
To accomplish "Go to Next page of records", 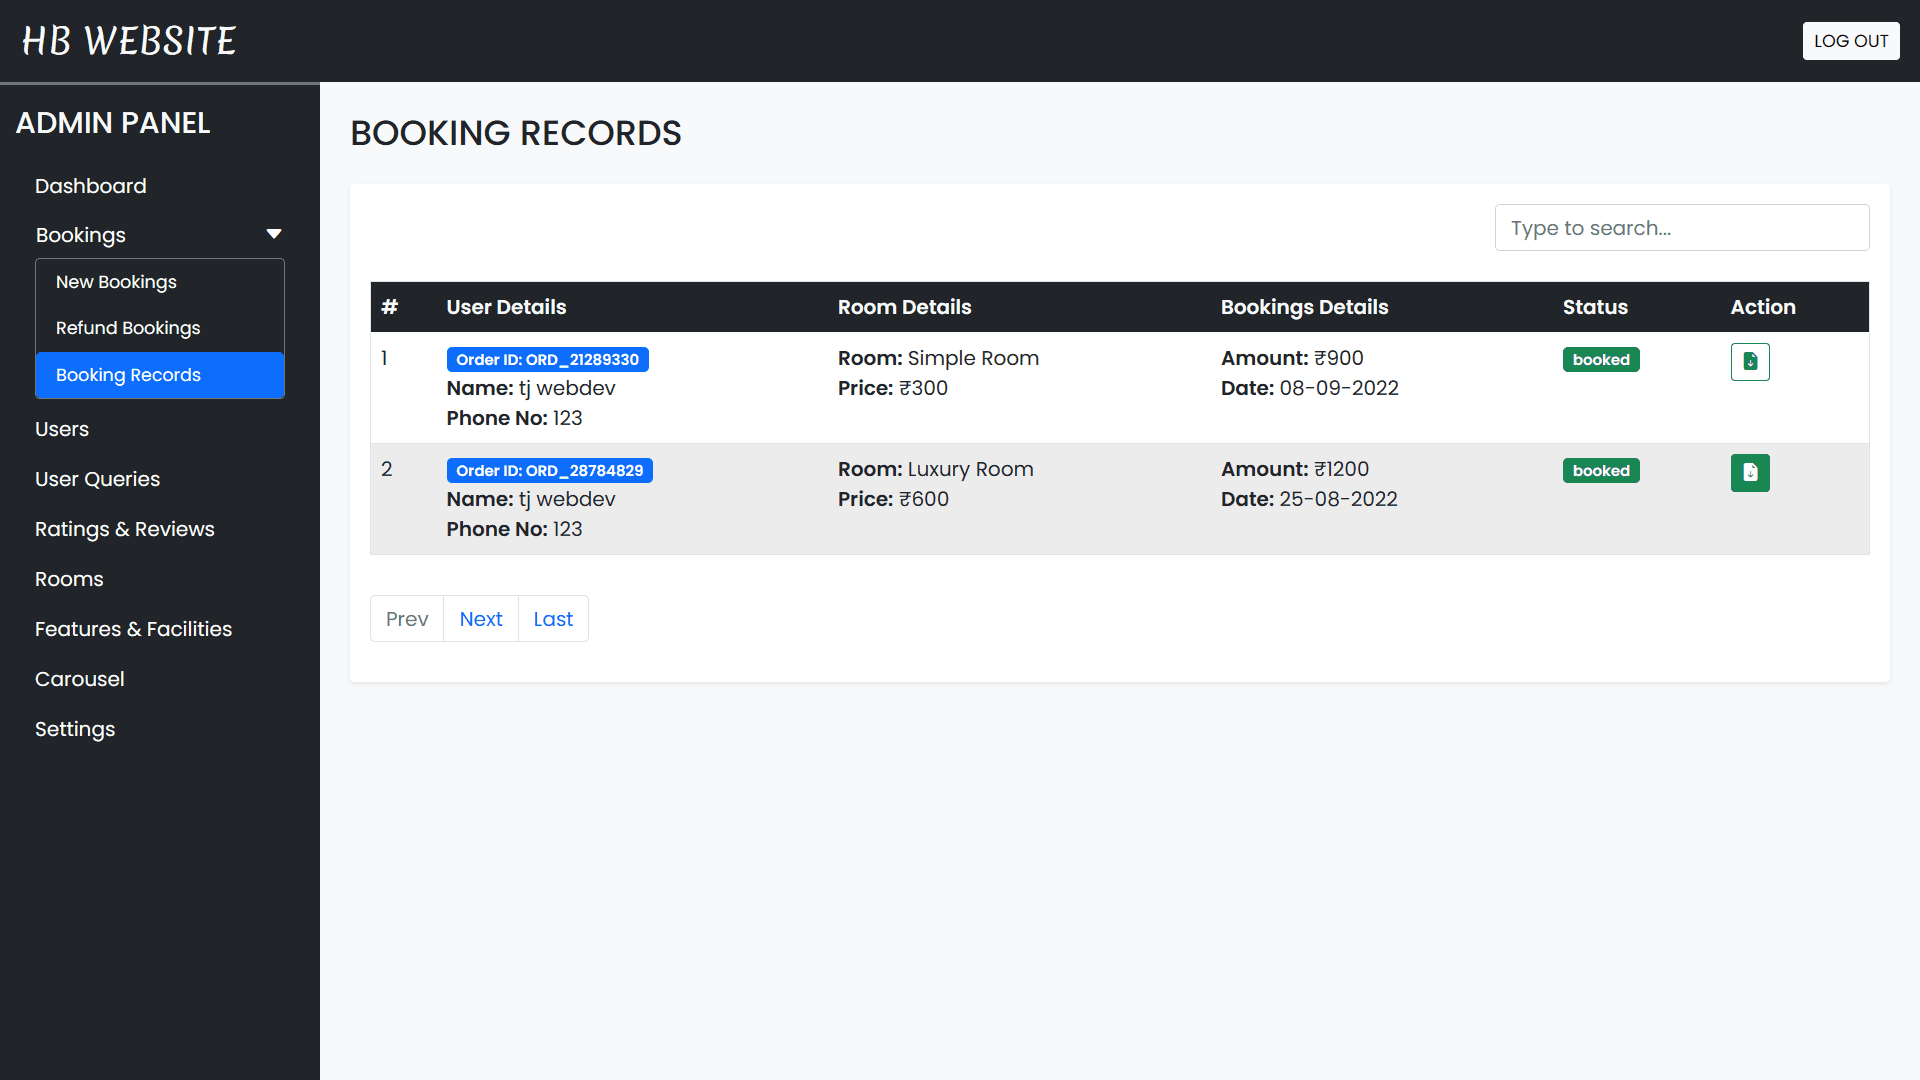I will 481,619.
